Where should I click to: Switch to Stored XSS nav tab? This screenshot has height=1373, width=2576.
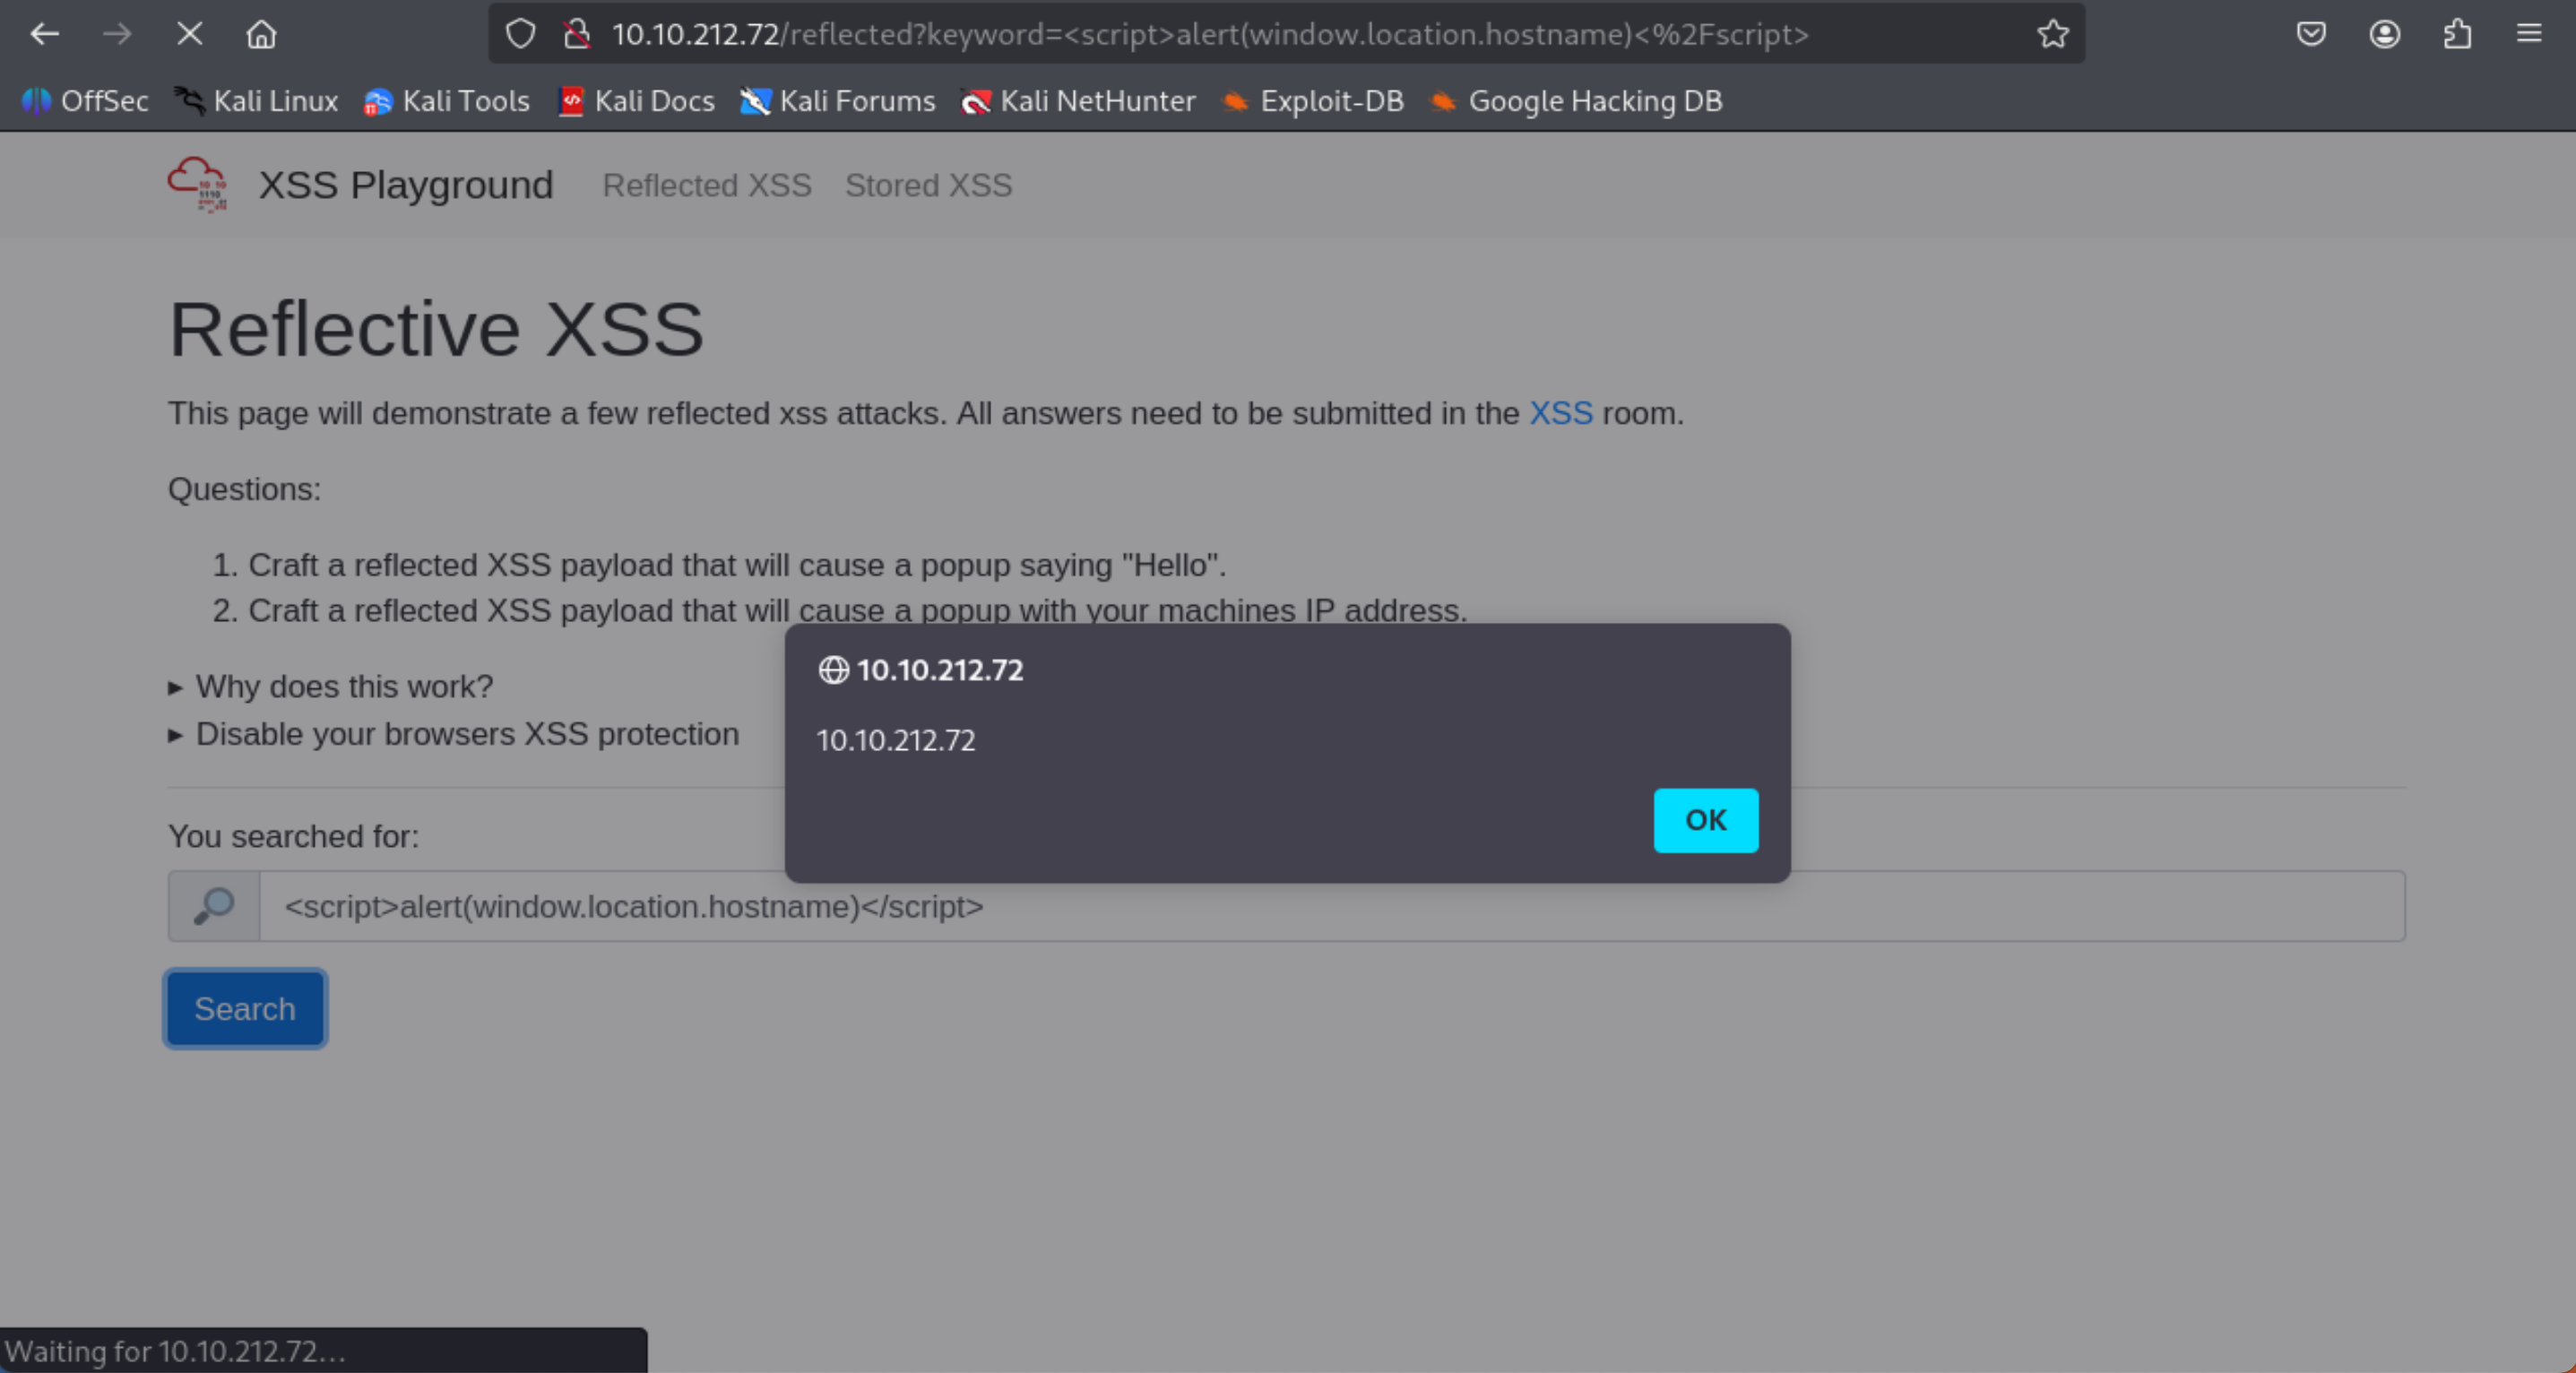click(928, 185)
